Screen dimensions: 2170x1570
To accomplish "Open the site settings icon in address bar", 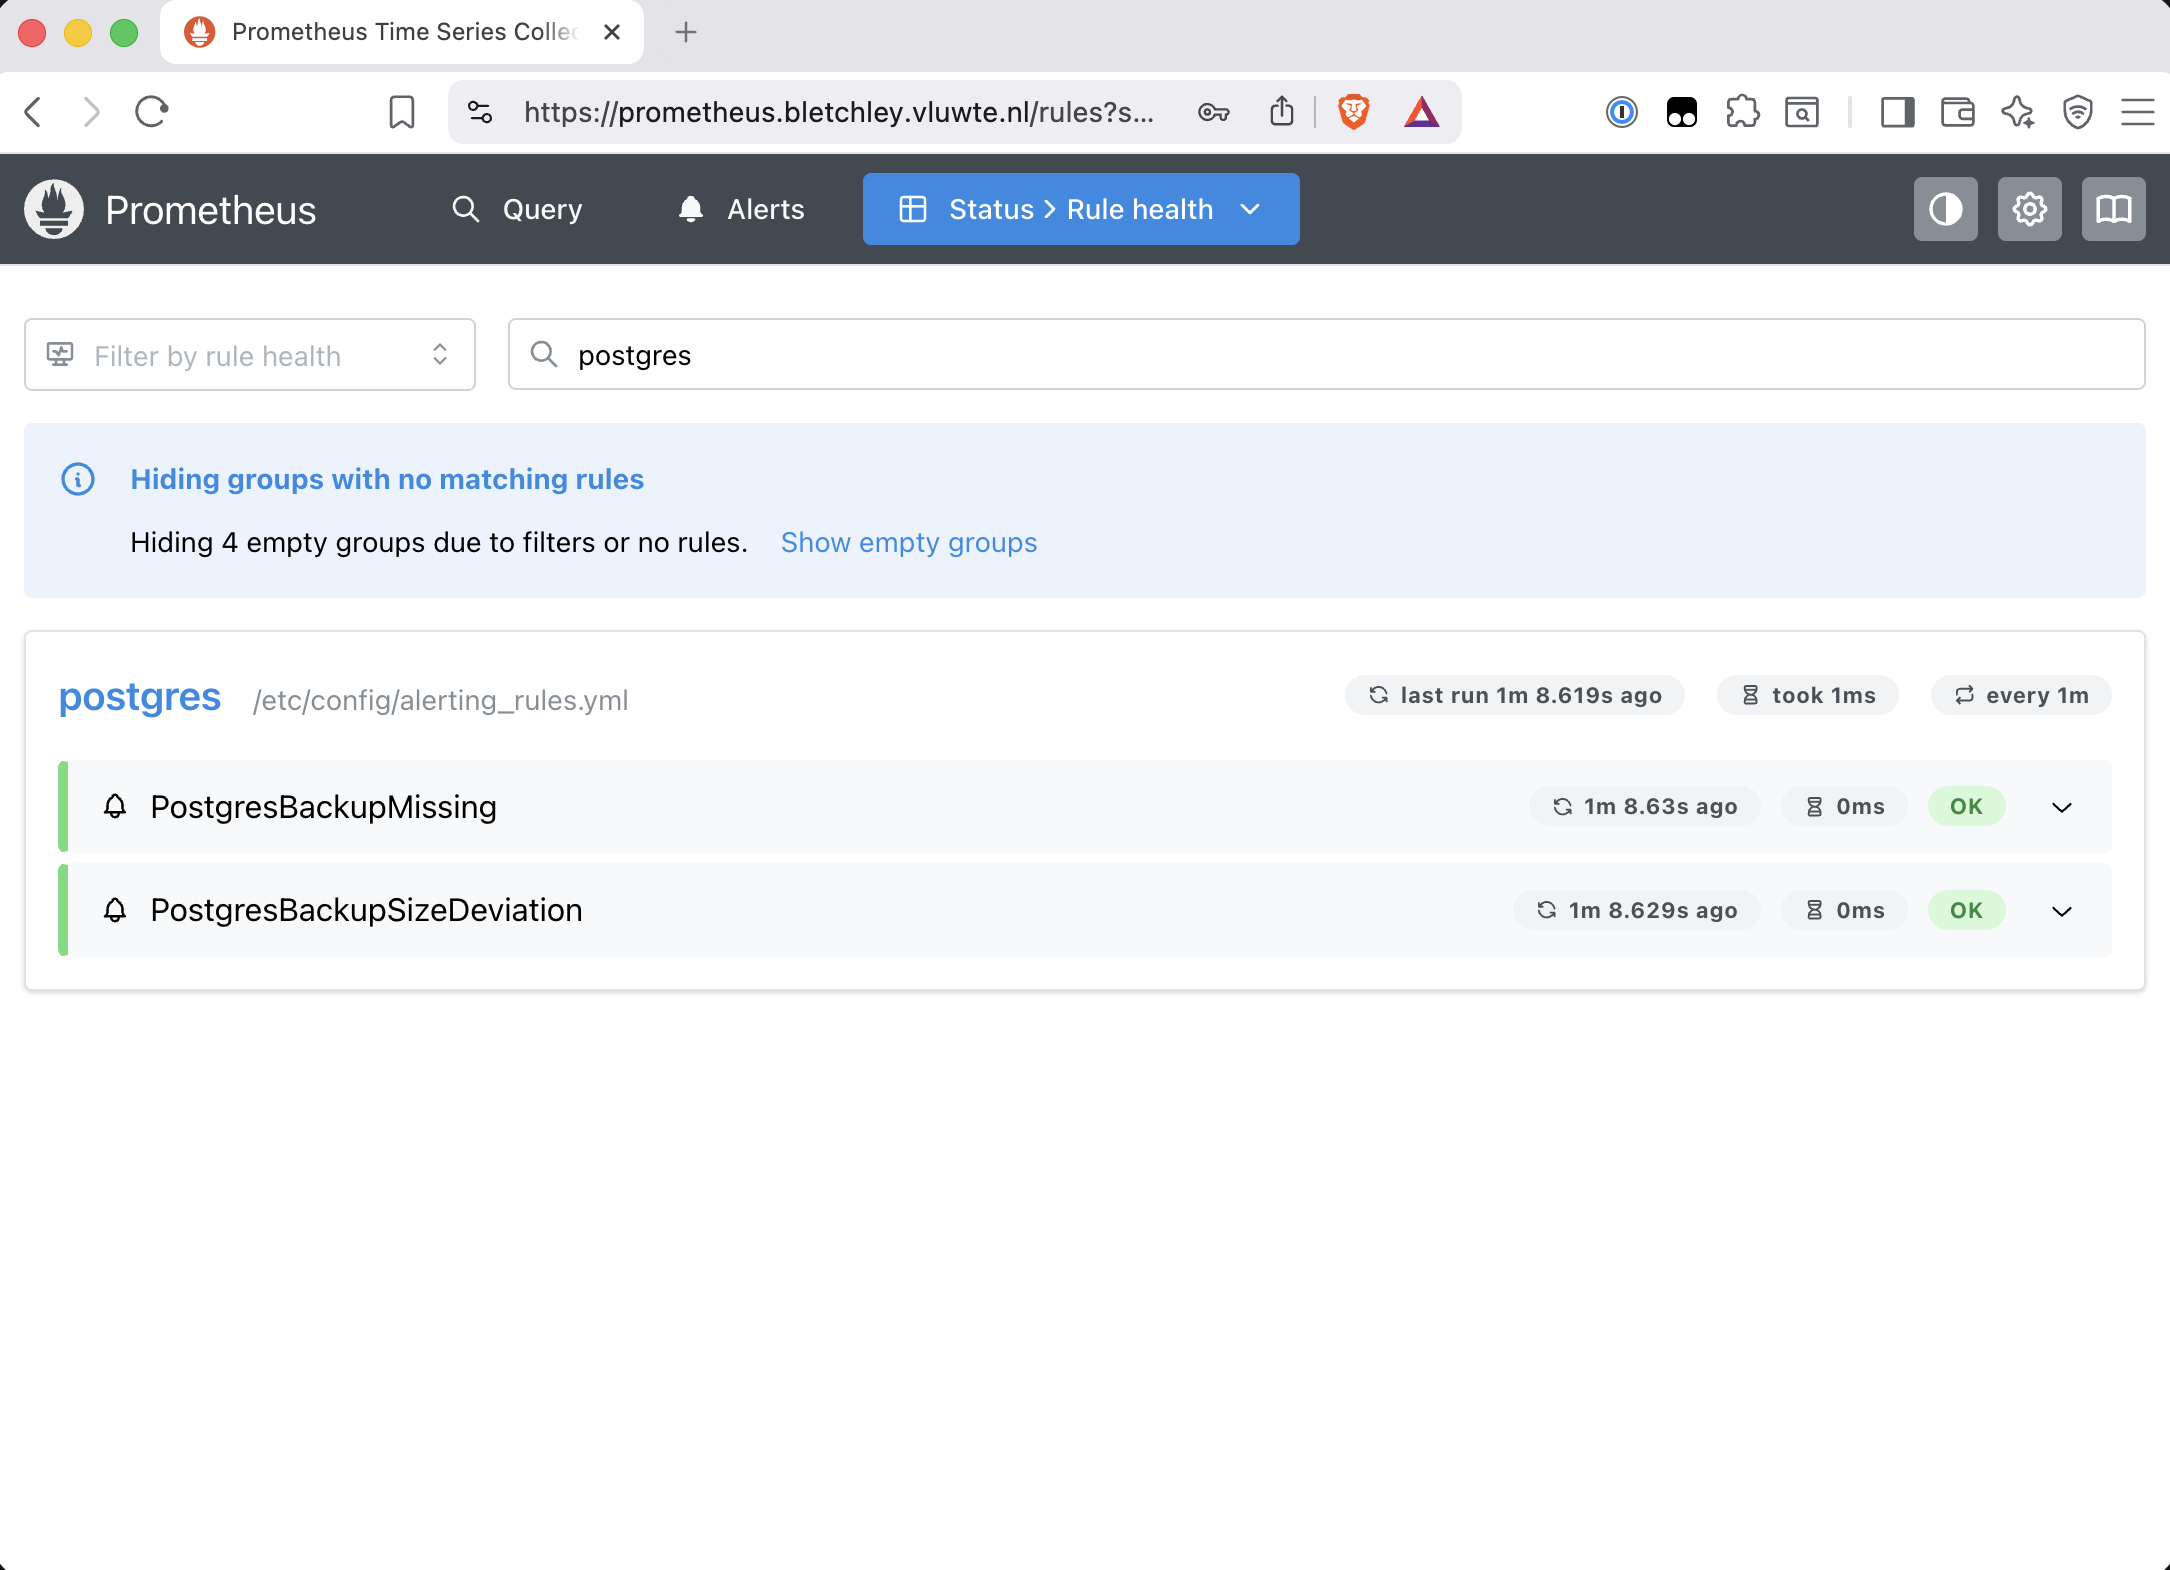I will [x=480, y=112].
